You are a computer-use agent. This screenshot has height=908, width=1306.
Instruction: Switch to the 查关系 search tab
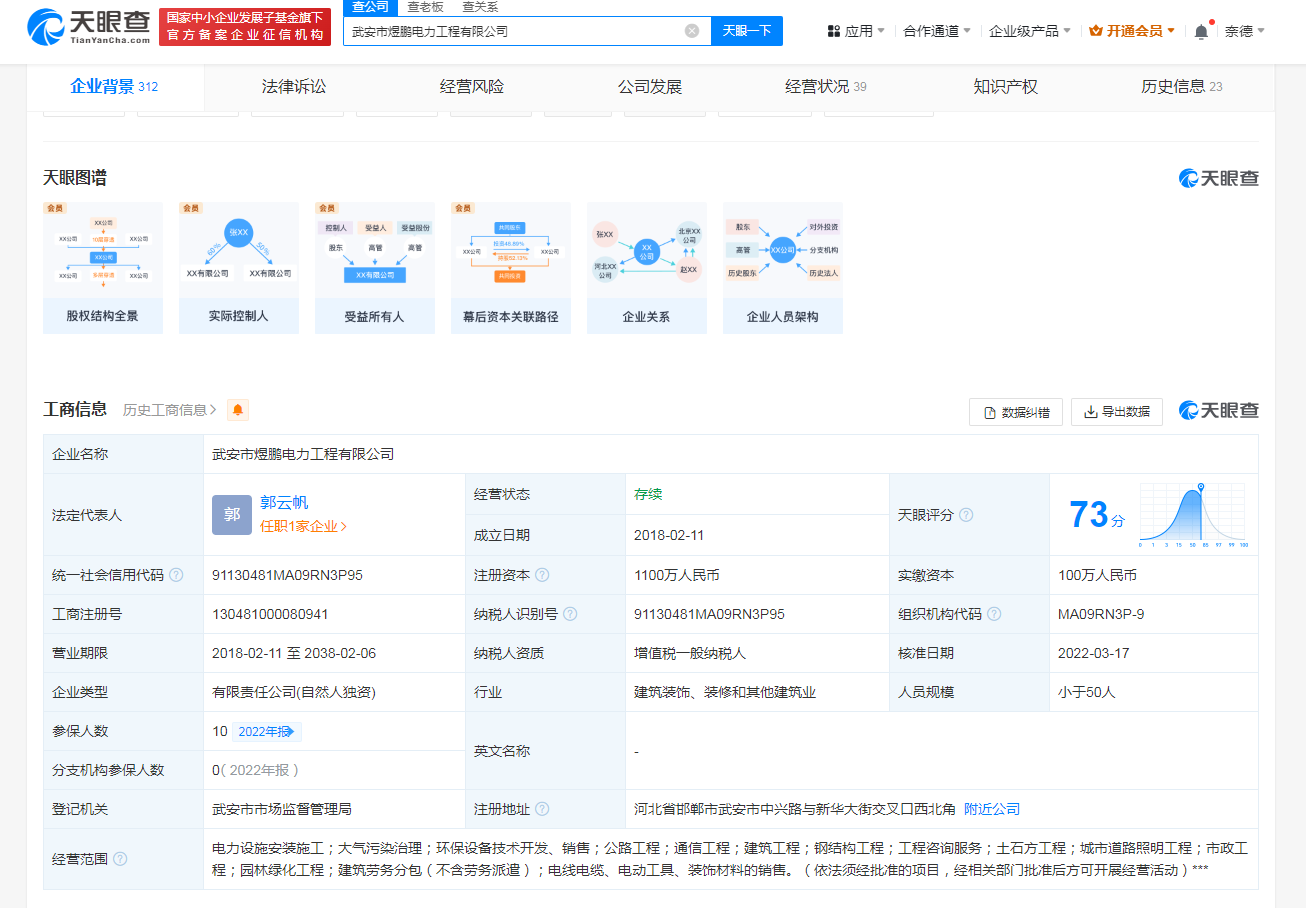pyautogui.click(x=480, y=7)
